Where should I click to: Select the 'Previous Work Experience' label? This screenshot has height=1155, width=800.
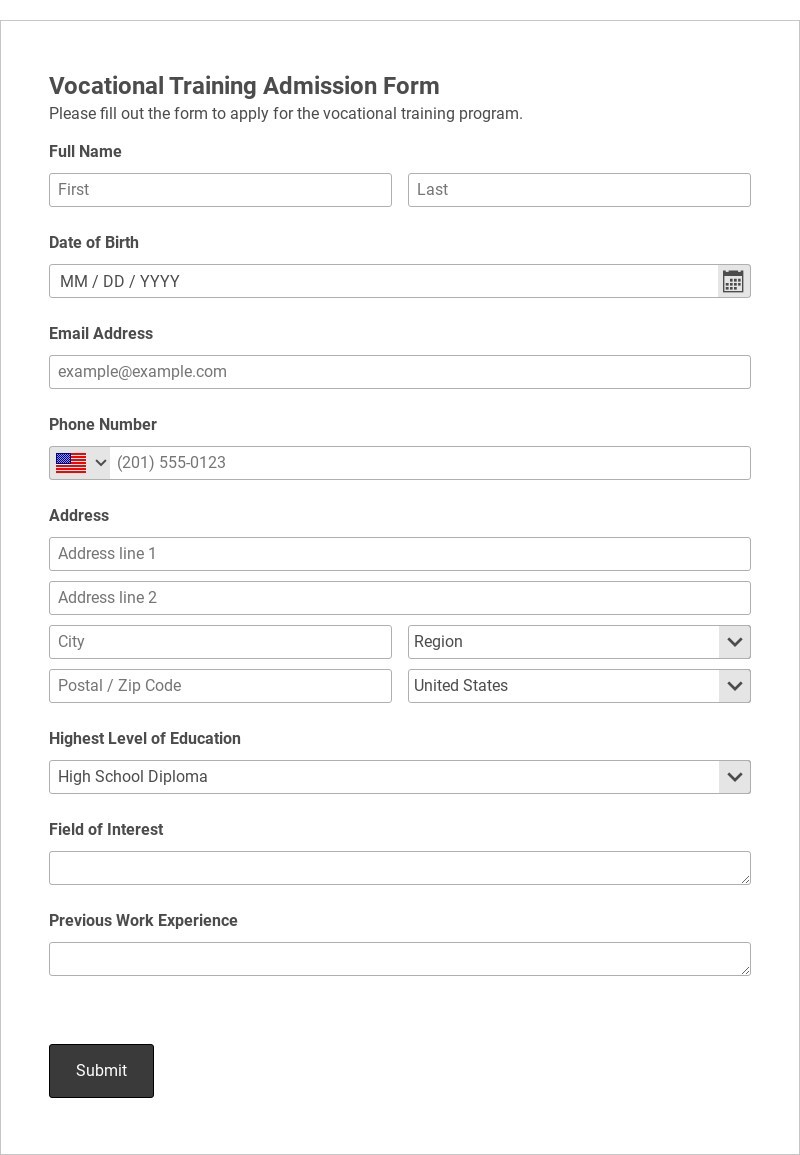[144, 921]
